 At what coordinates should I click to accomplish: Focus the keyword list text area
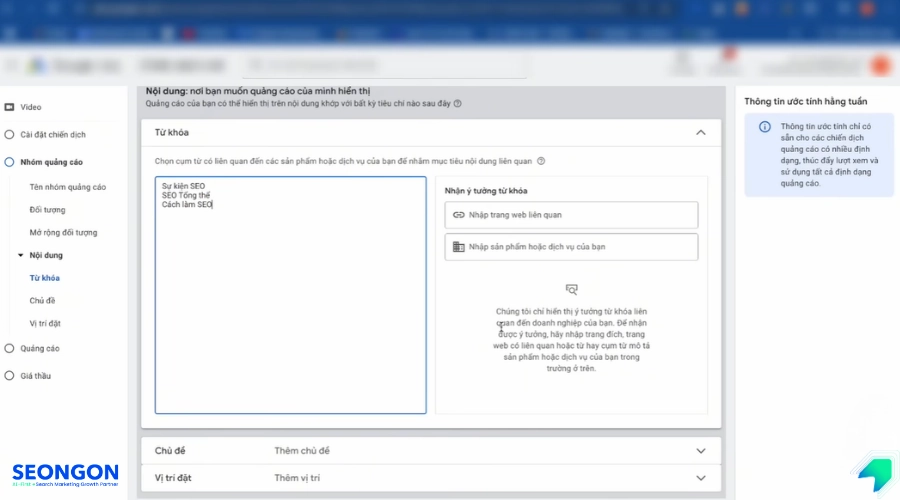290,295
